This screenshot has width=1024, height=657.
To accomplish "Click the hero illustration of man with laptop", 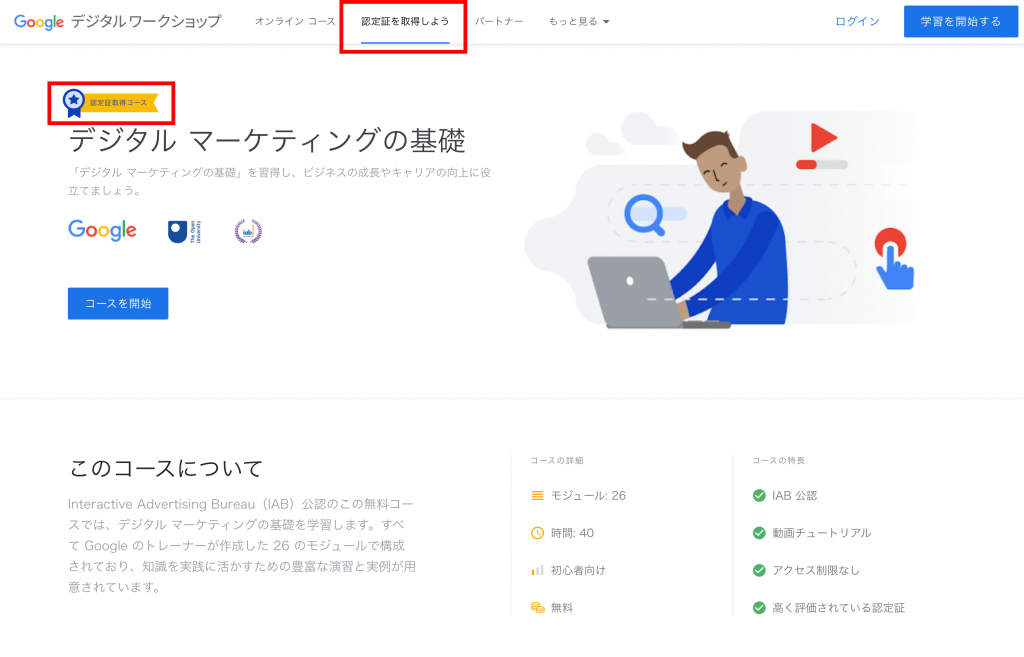I will click(x=720, y=228).
